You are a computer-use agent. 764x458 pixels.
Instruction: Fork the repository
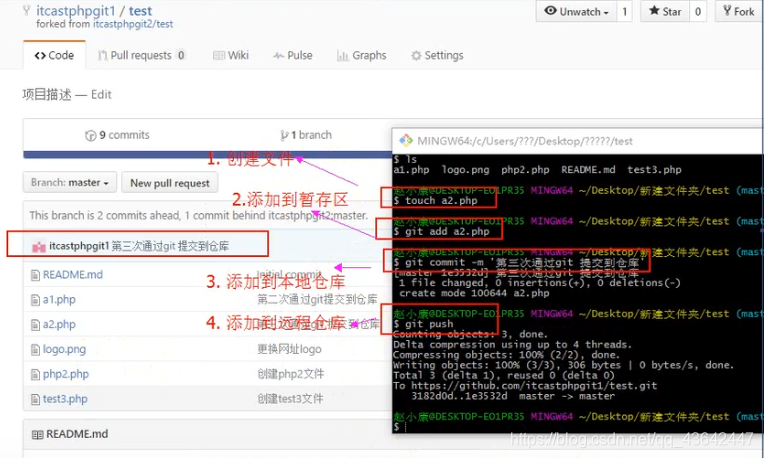click(x=739, y=11)
